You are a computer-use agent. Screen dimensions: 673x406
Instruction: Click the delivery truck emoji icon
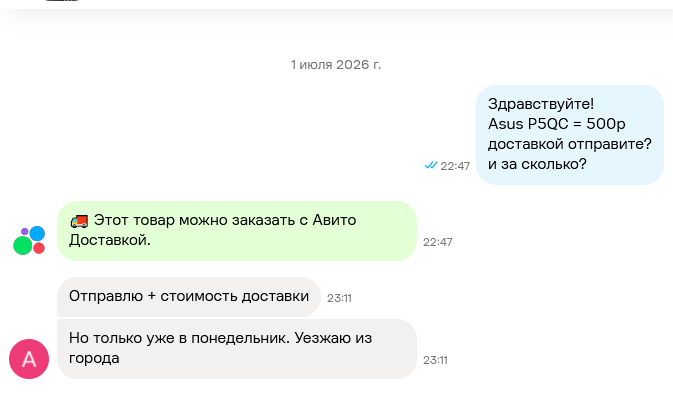[x=79, y=221]
